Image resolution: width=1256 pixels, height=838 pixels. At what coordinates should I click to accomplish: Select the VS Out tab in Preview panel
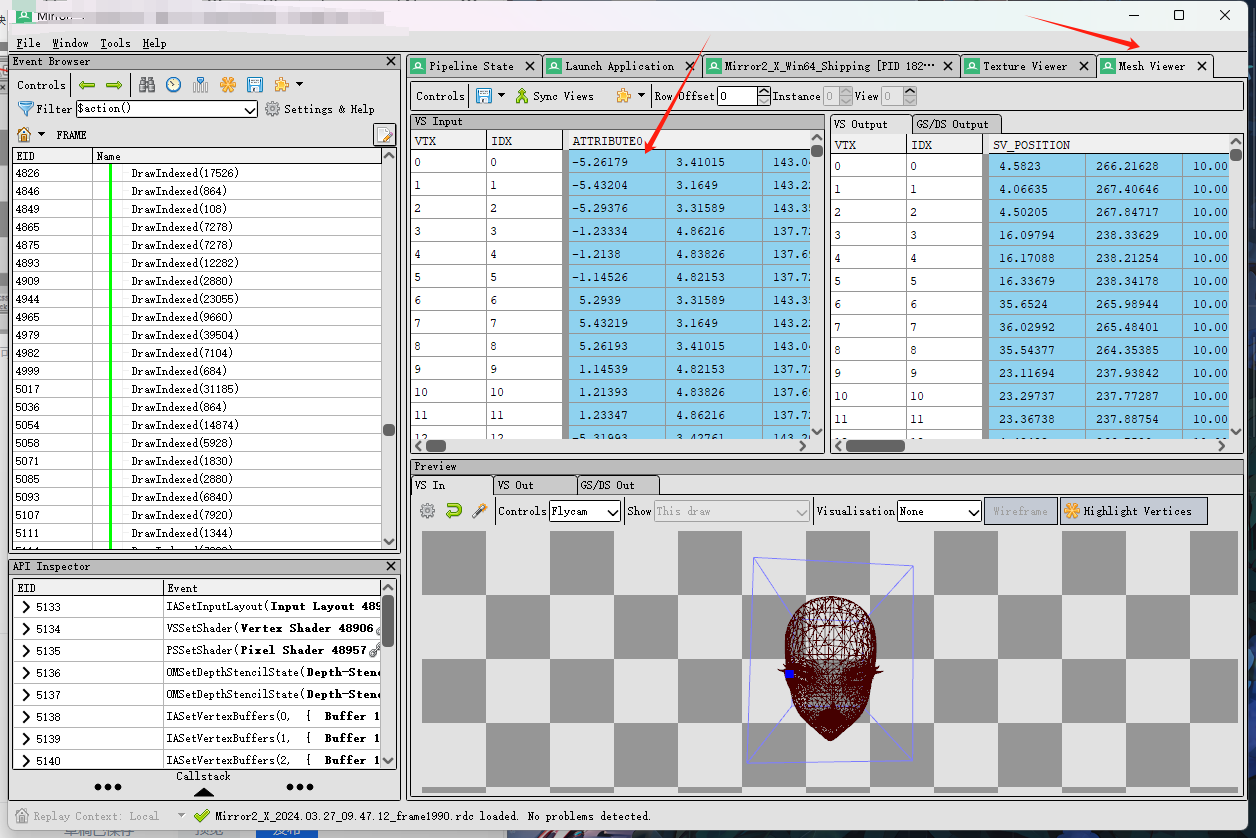tap(513, 484)
